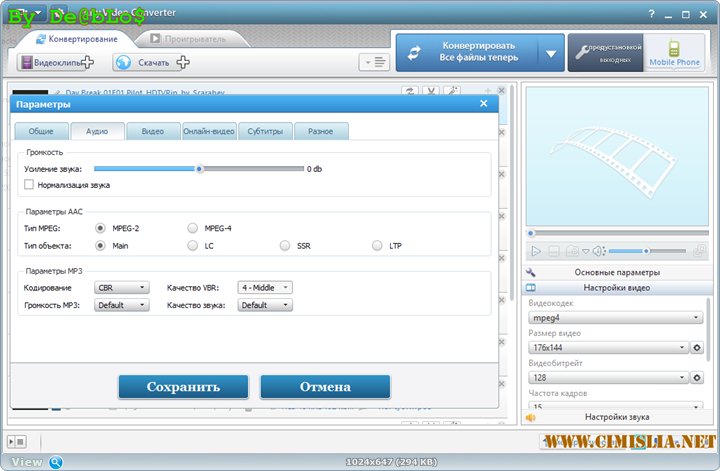Open the Видеокодек mpeg4 dropdown

coord(614,317)
